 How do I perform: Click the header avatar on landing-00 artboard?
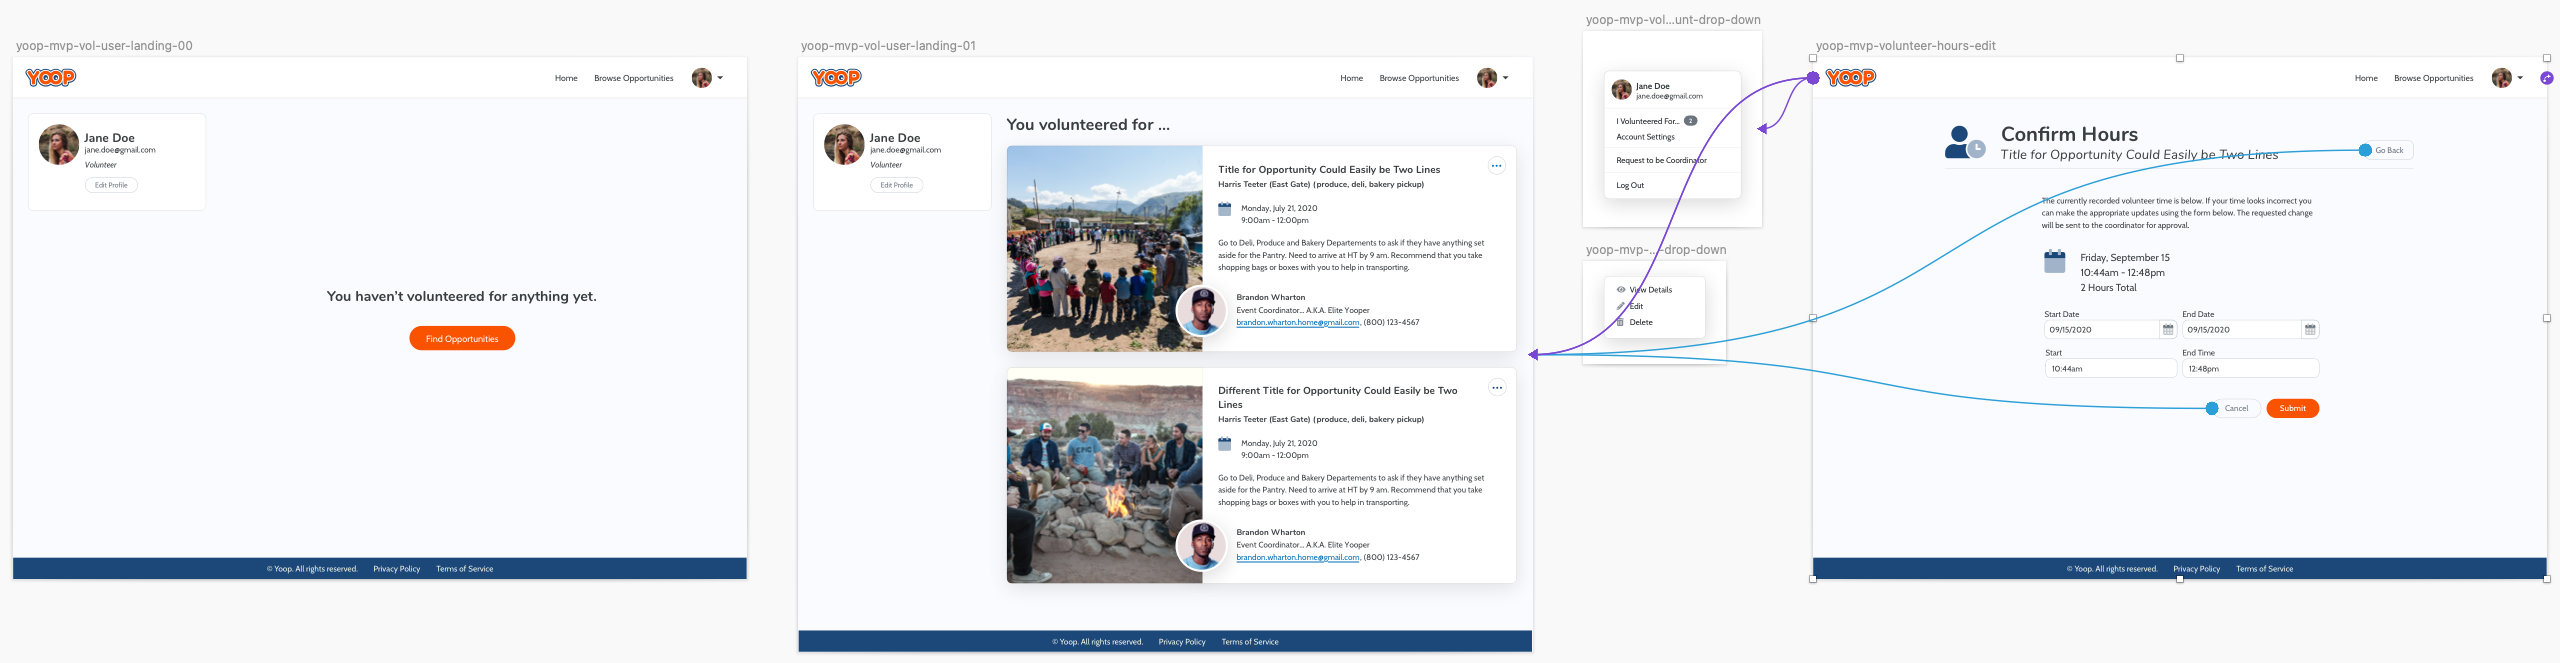[702, 78]
